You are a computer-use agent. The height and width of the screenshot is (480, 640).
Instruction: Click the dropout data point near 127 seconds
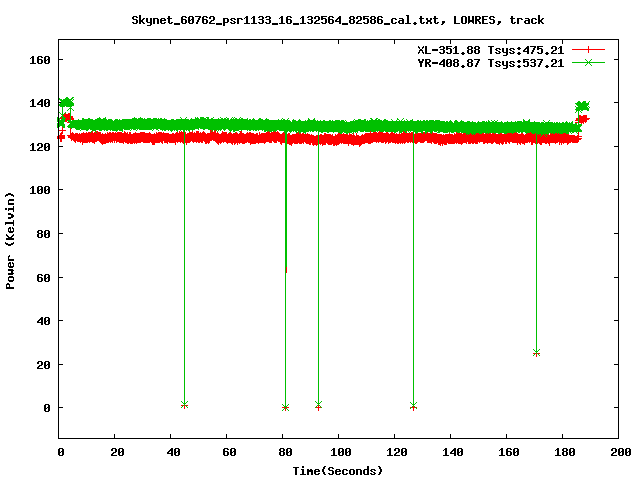click(x=413, y=406)
